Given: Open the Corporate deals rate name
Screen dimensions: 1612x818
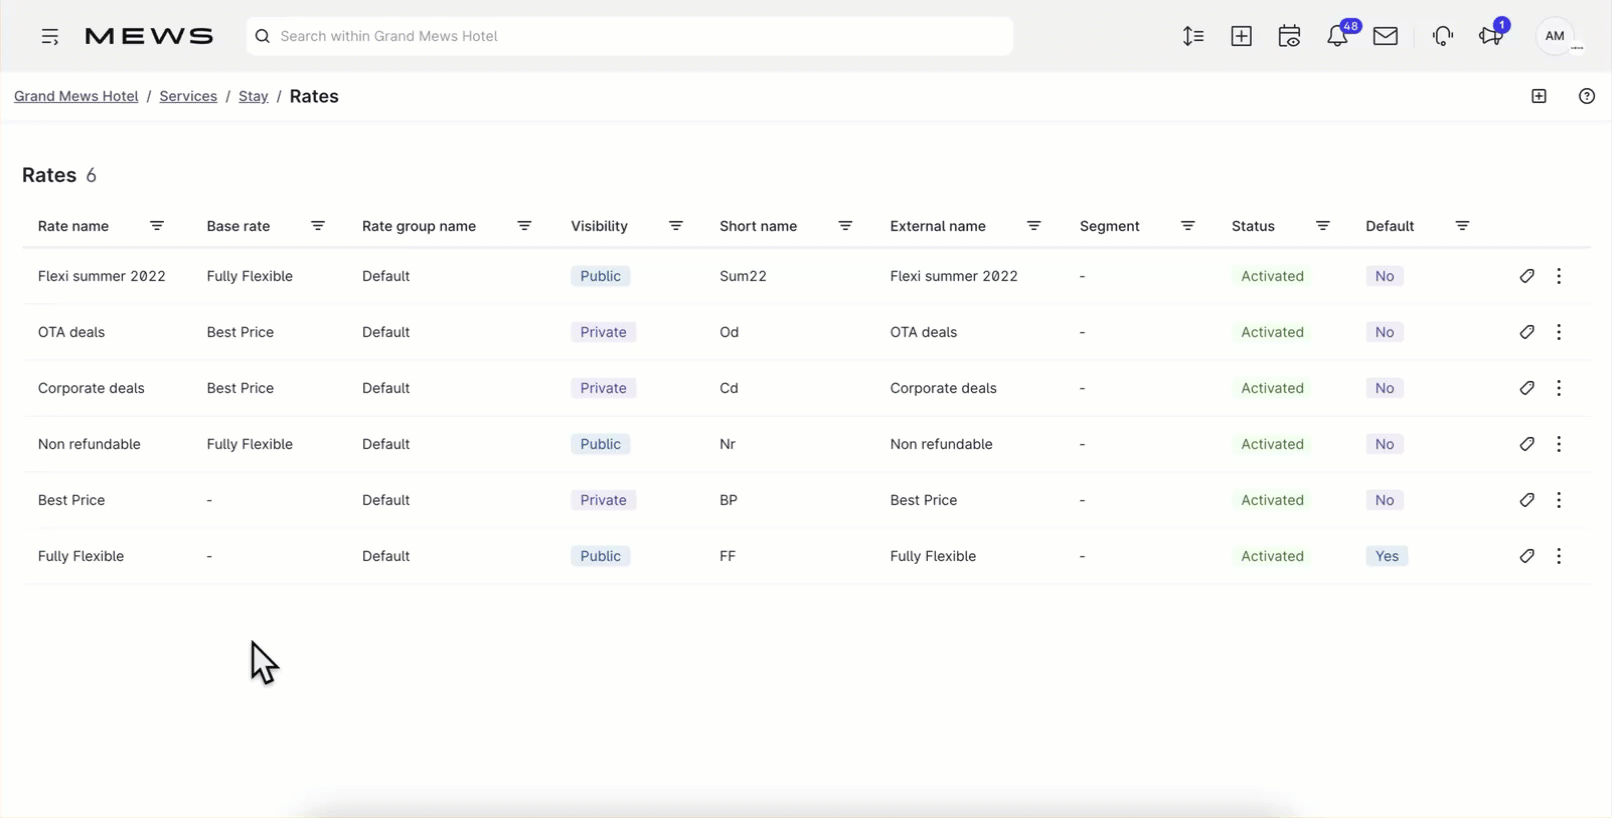Looking at the screenshot, I should 91,388.
